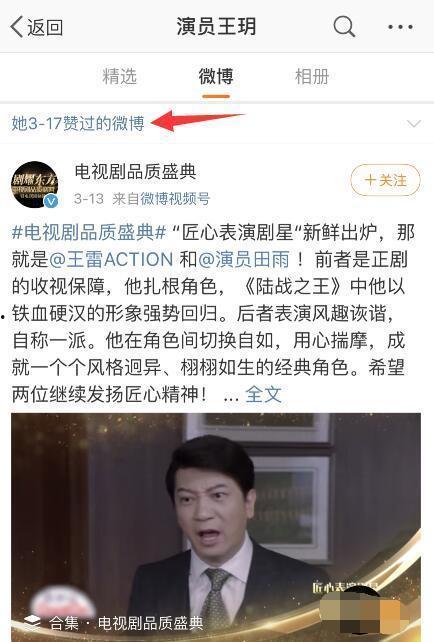Tap the 合集 stack icon on the video
Image resolution: width=434 pixels, height=642 pixels.
(x=32, y=623)
